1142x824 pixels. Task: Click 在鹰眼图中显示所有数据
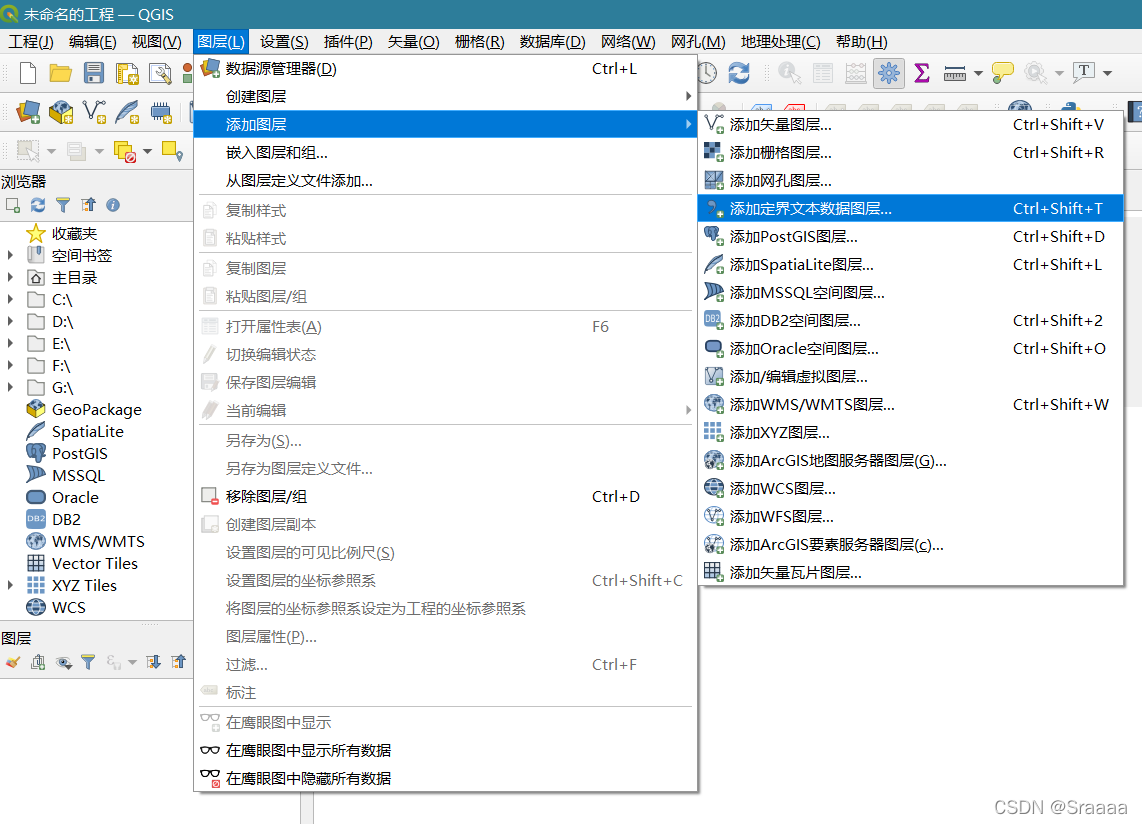tap(446, 750)
